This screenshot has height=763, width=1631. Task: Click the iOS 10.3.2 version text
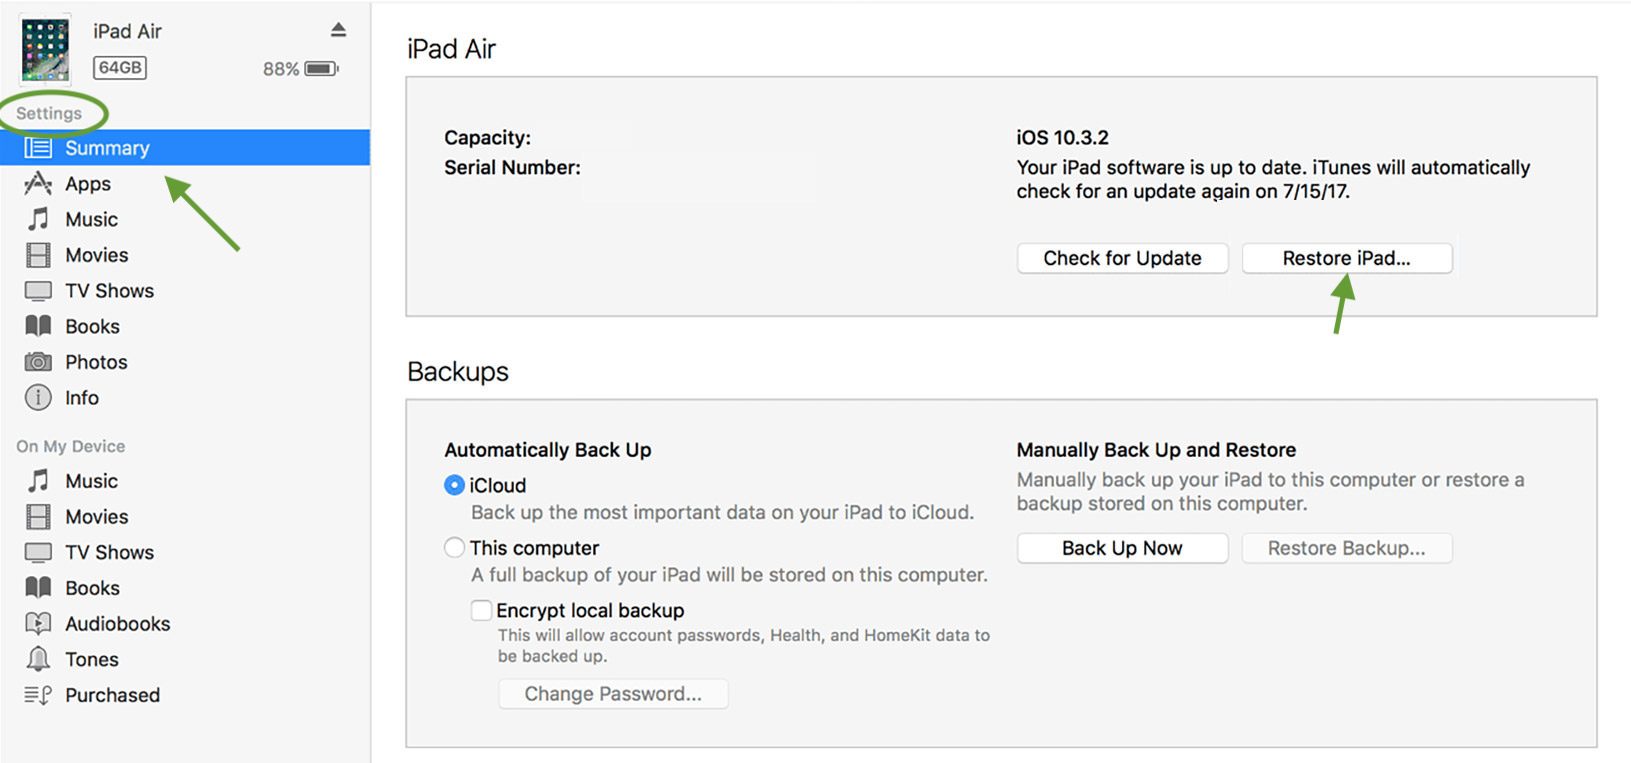[x=1062, y=137]
